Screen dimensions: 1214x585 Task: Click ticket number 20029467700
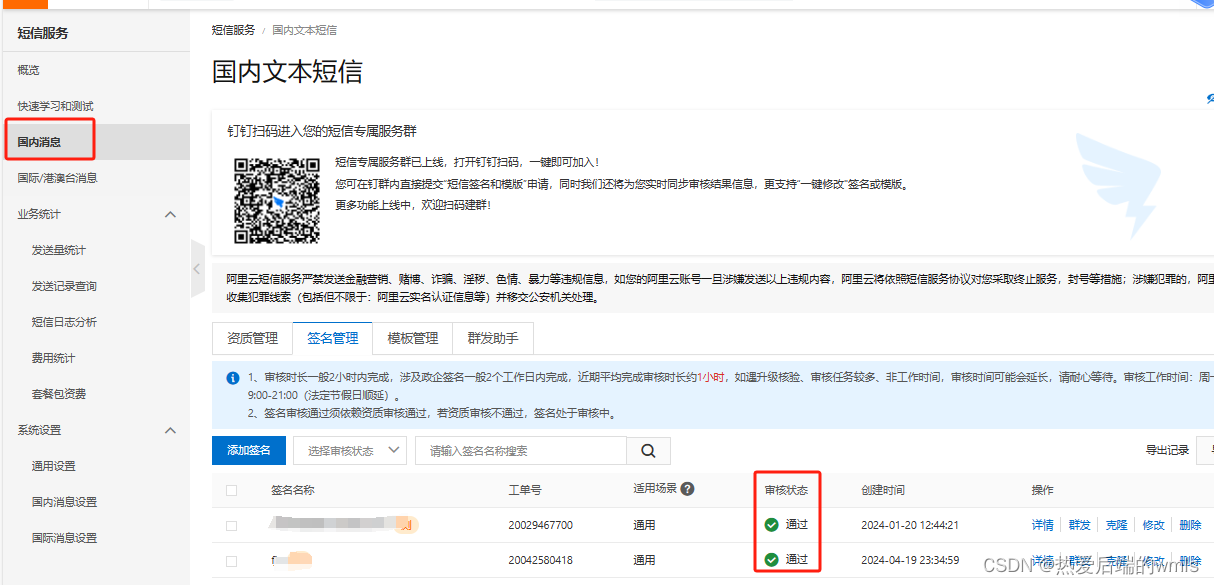[x=541, y=525]
